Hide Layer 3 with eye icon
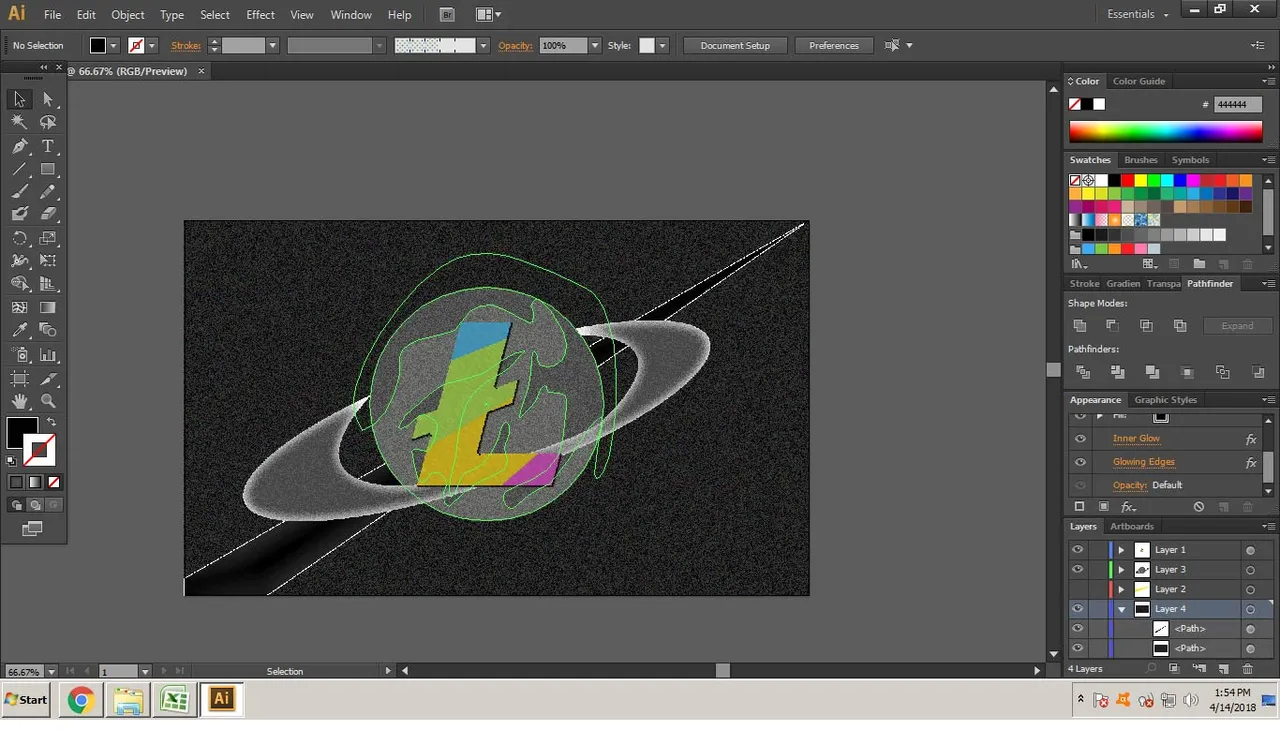 point(1077,569)
